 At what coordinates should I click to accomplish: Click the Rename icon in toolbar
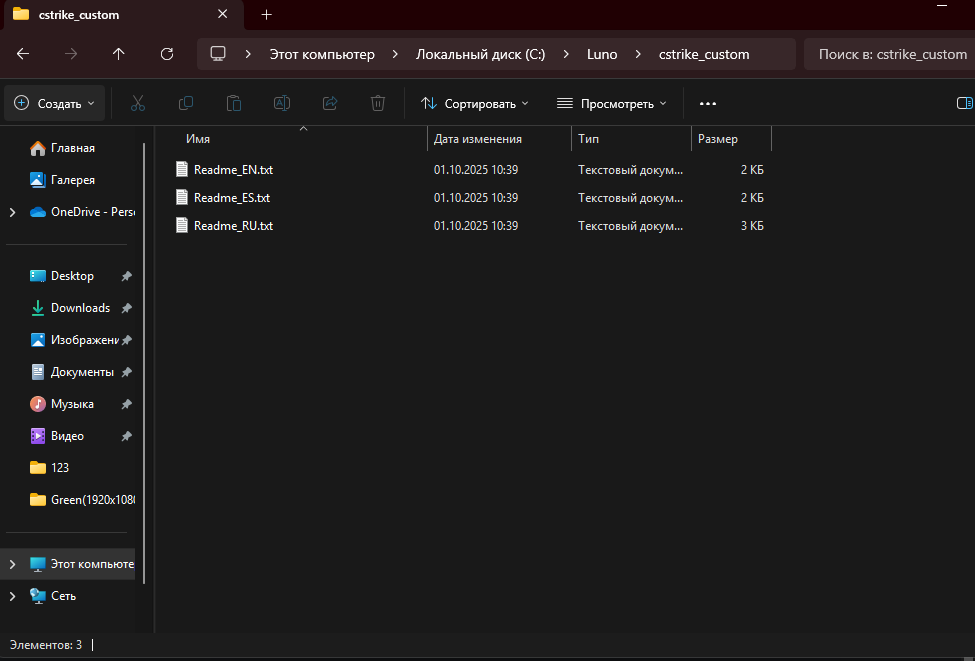282,103
